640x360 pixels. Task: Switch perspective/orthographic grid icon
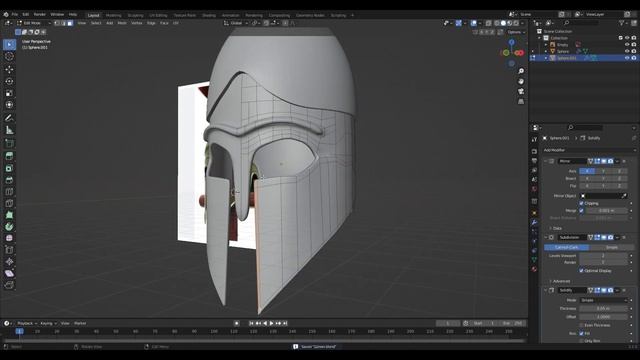521,101
